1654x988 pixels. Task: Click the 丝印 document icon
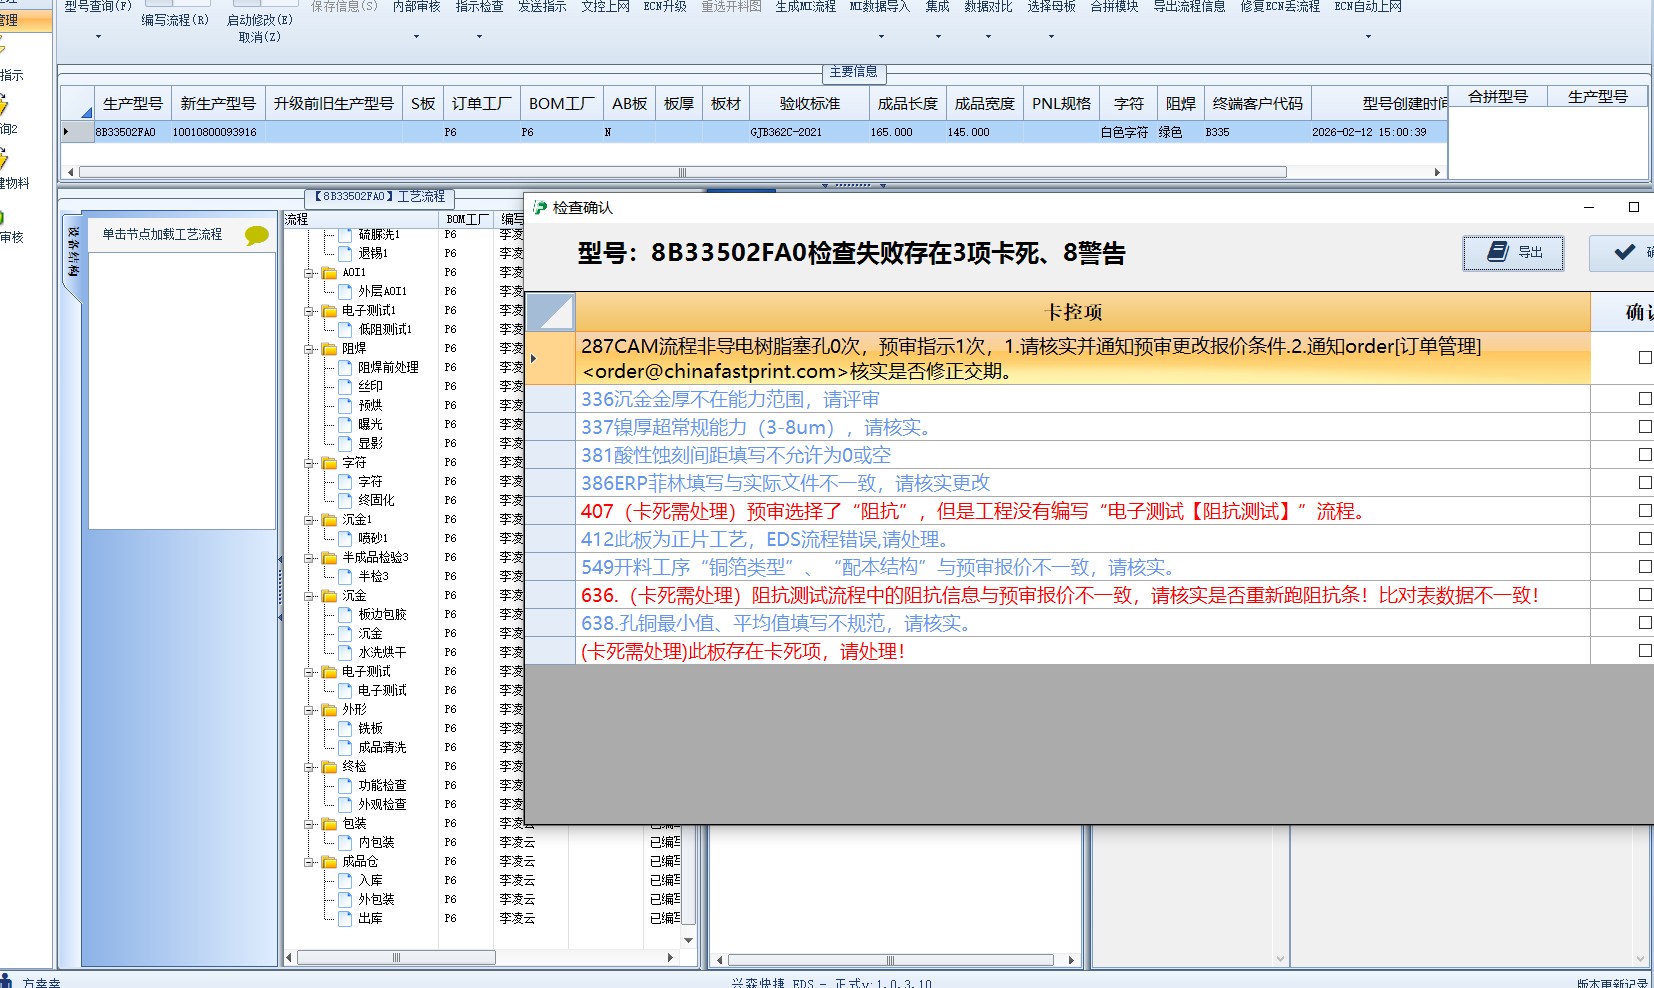[x=345, y=386]
